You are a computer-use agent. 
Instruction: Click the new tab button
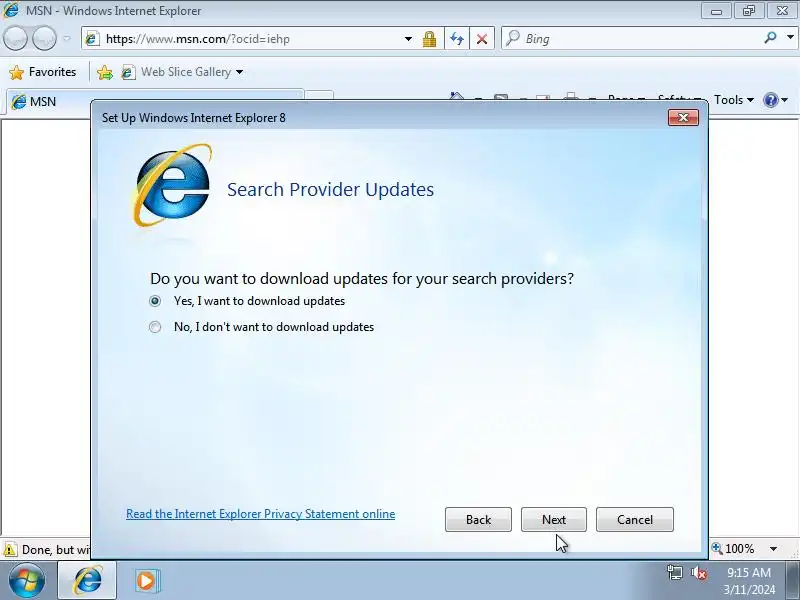319,96
